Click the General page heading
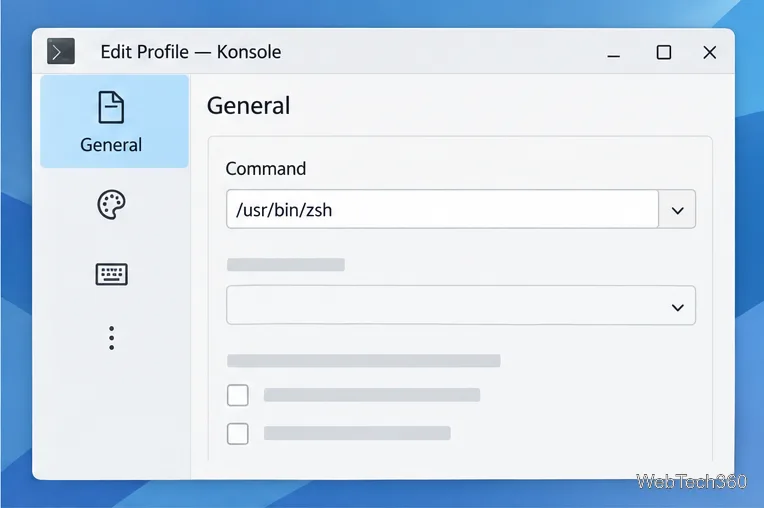 tap(248, 106)
